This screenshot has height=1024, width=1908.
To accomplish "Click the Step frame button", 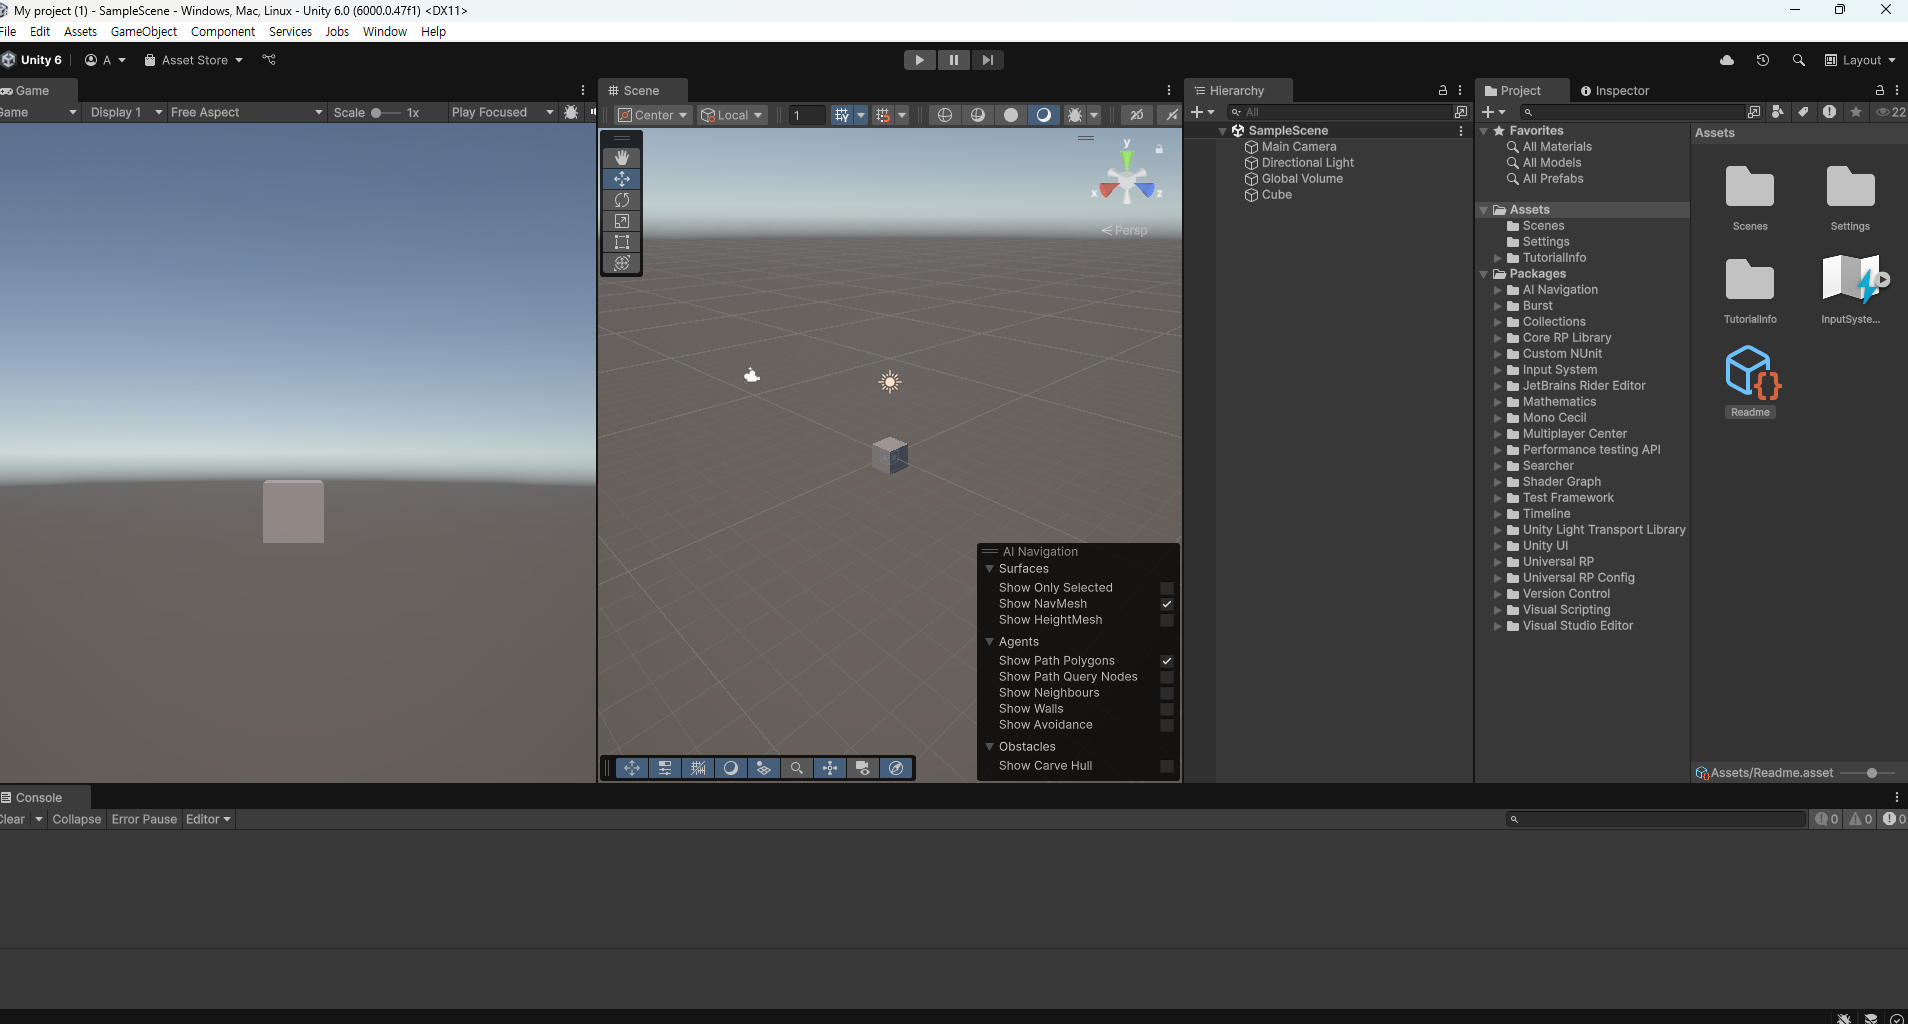I will 988,60.
